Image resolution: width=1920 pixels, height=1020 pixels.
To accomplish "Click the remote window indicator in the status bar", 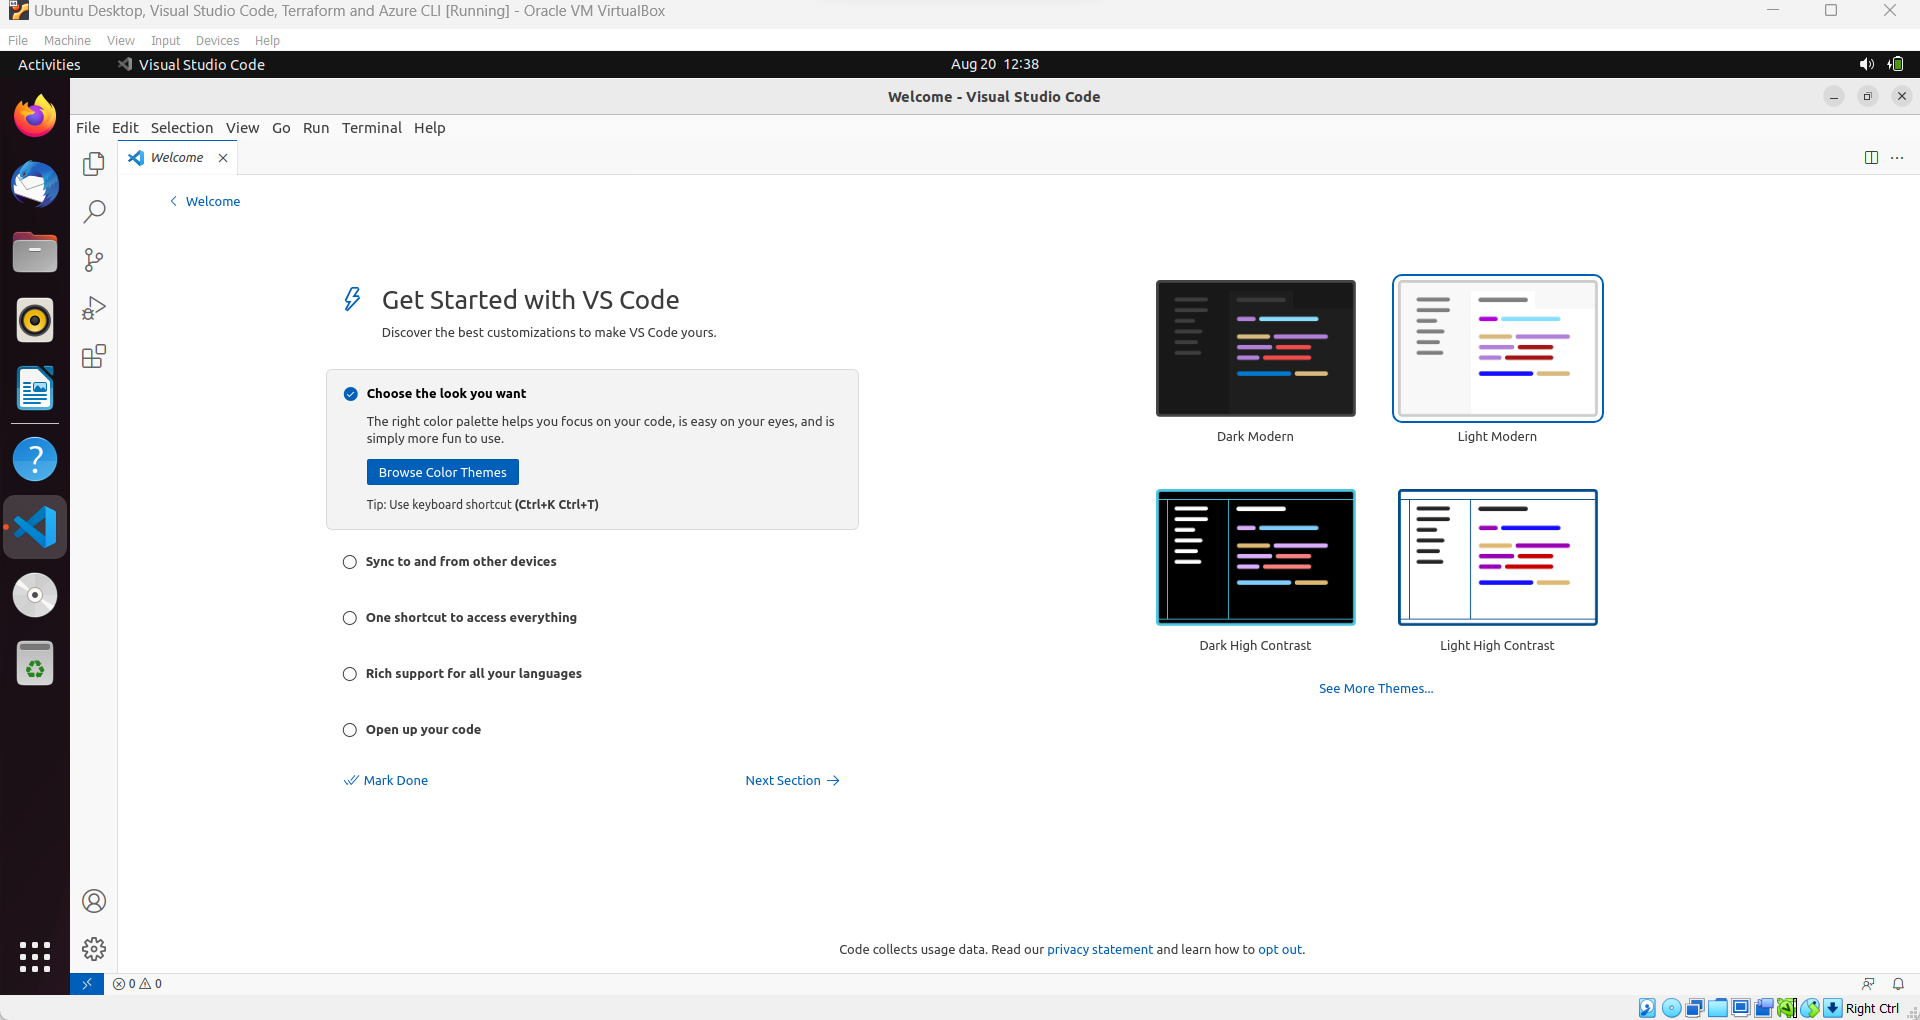I will coord(87,983).
